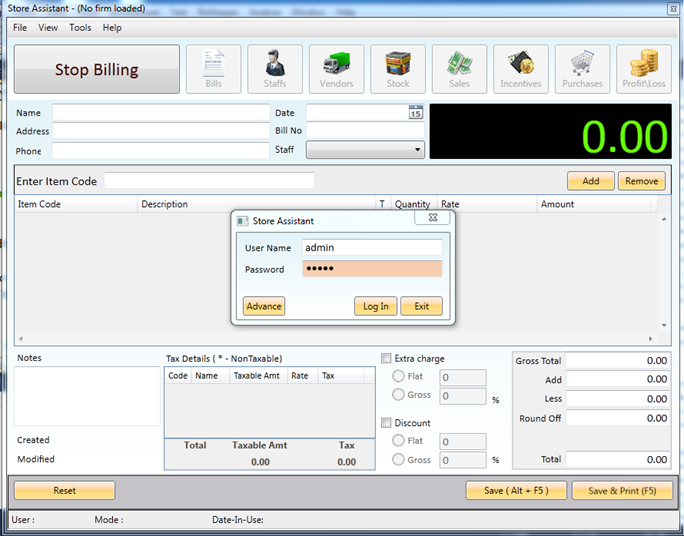Click the Phone input field

pos(161,150)
